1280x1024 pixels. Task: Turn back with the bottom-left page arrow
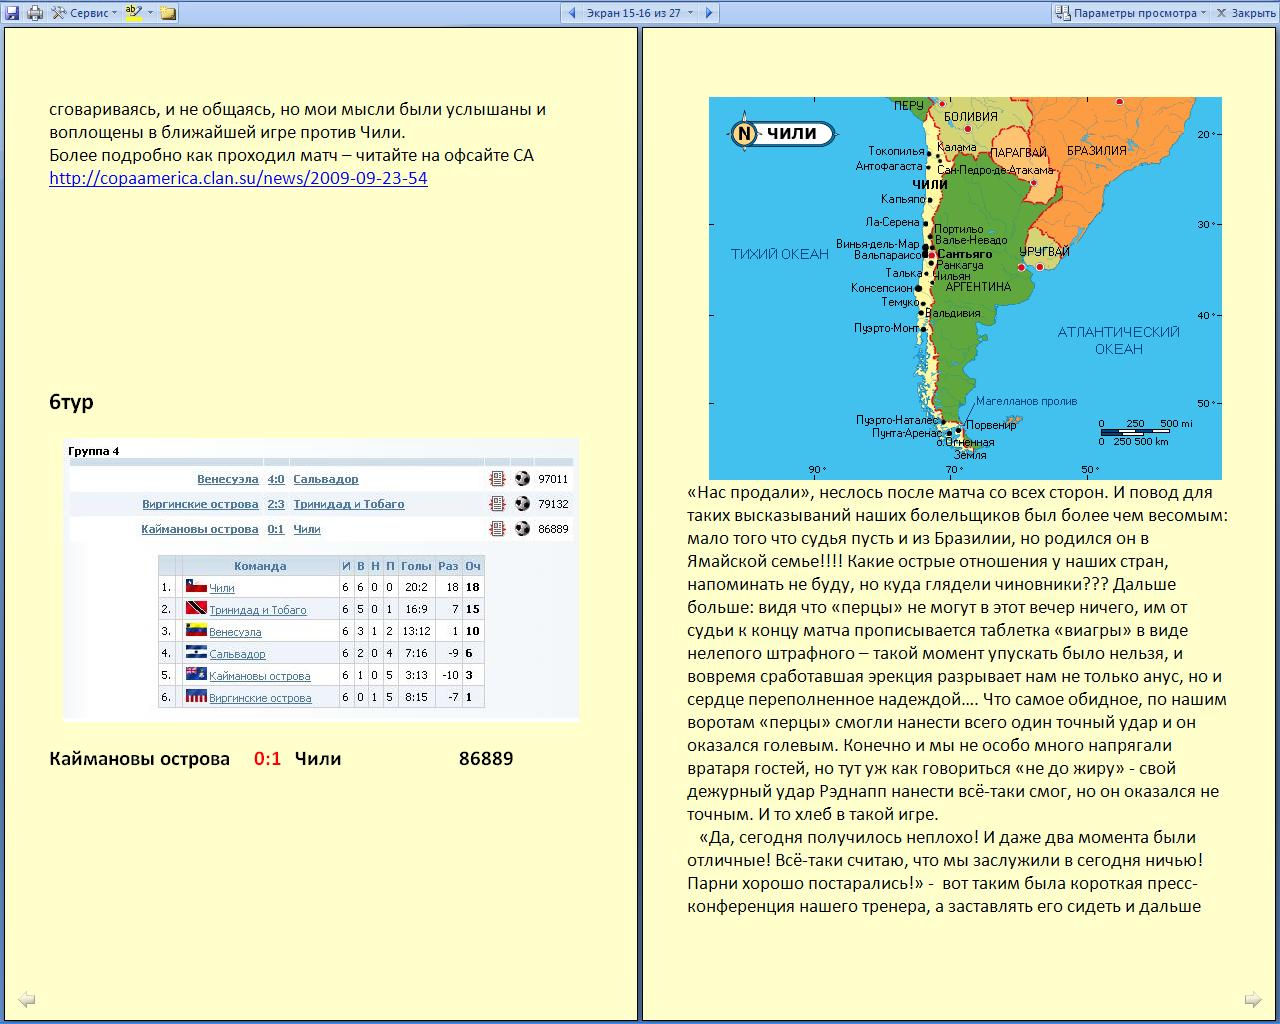27,999
